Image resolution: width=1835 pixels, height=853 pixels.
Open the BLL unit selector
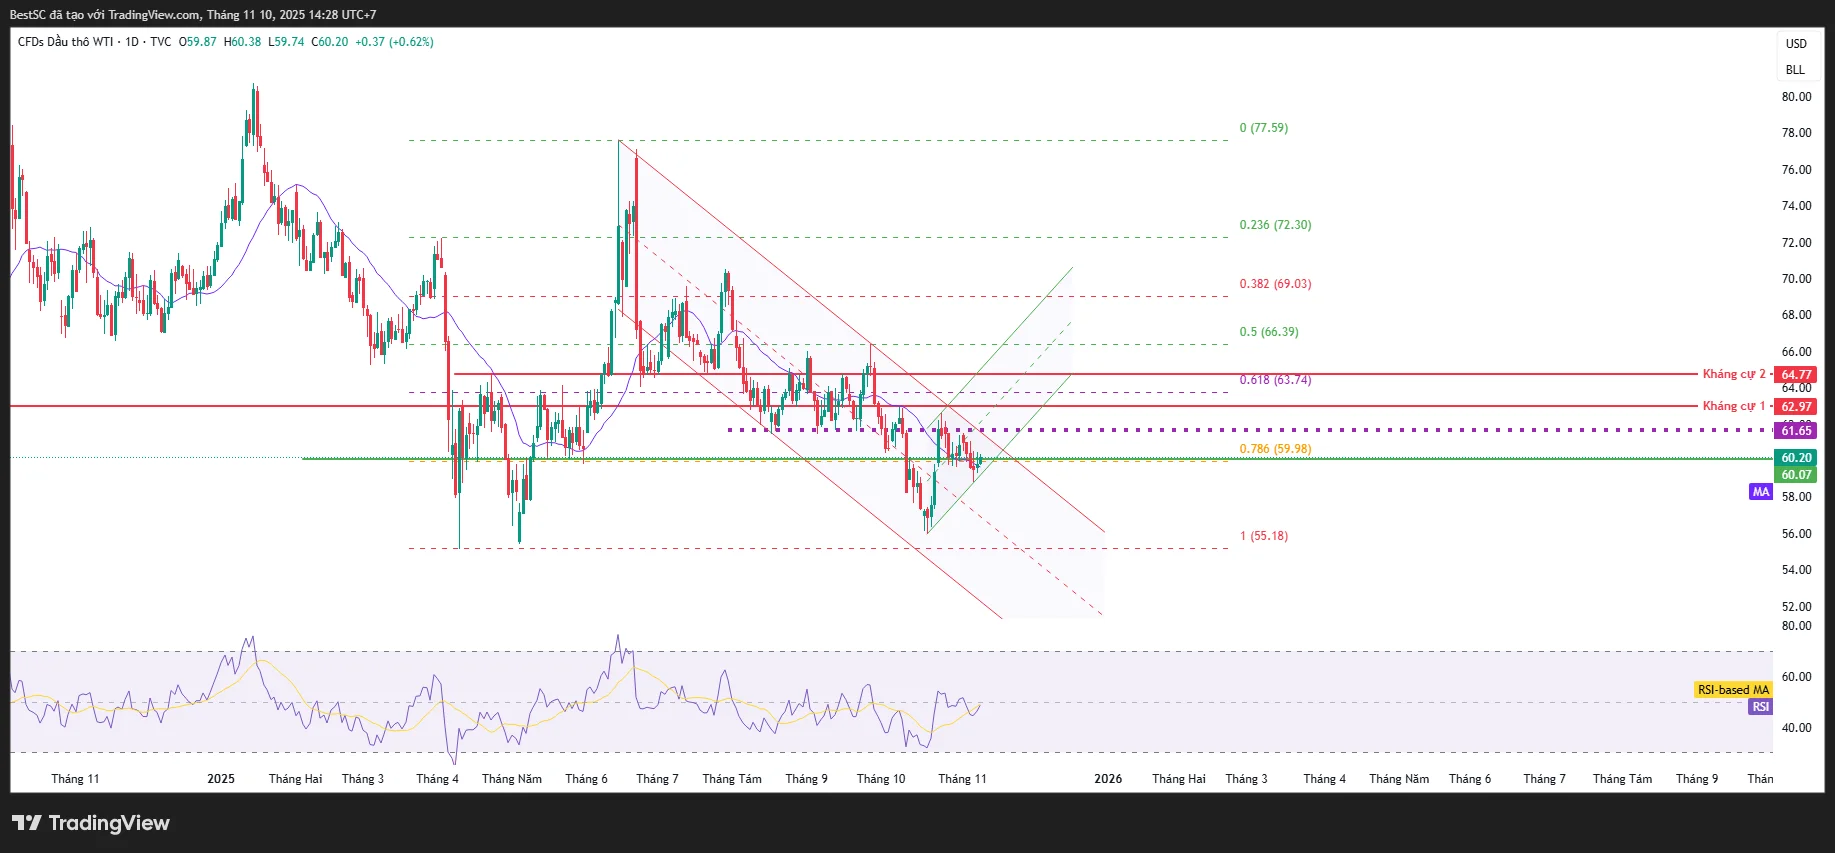(1795, 70)
